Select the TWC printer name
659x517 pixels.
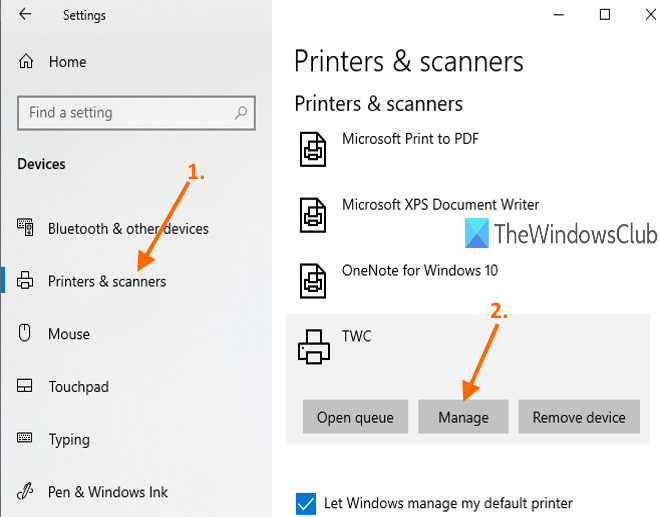pos(356,336)
